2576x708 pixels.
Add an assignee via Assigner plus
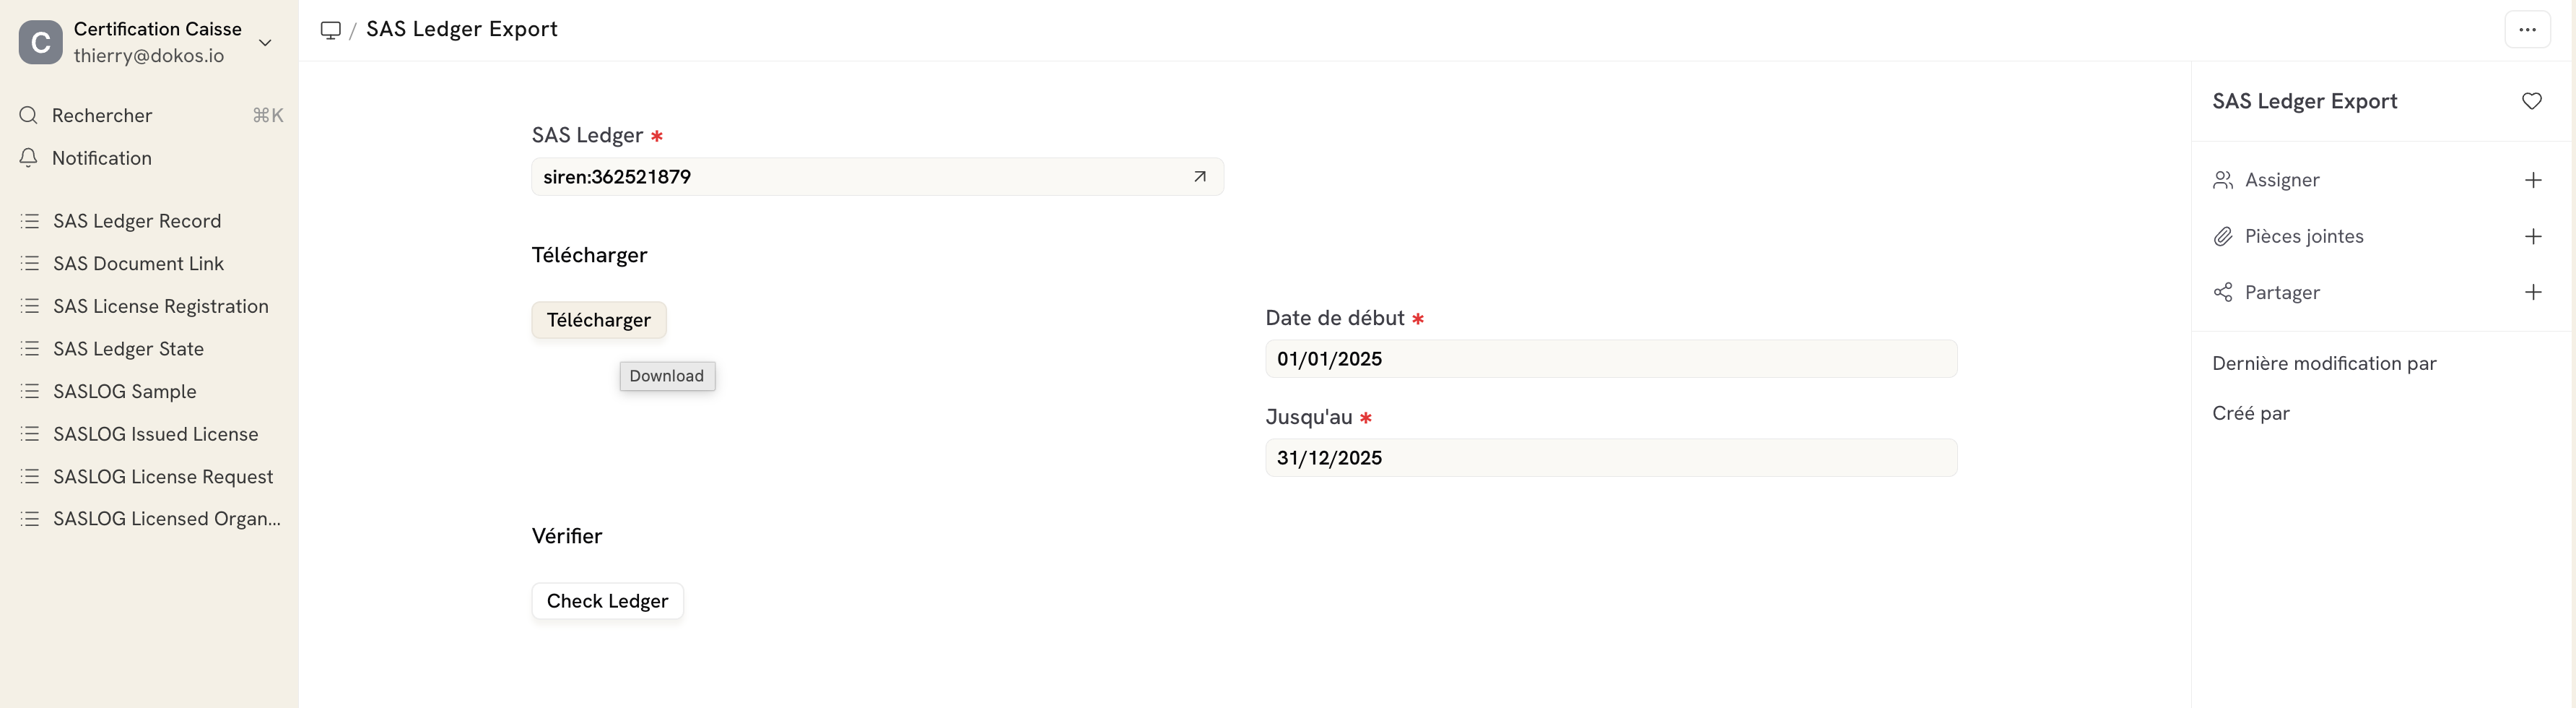pos(2533,180)
